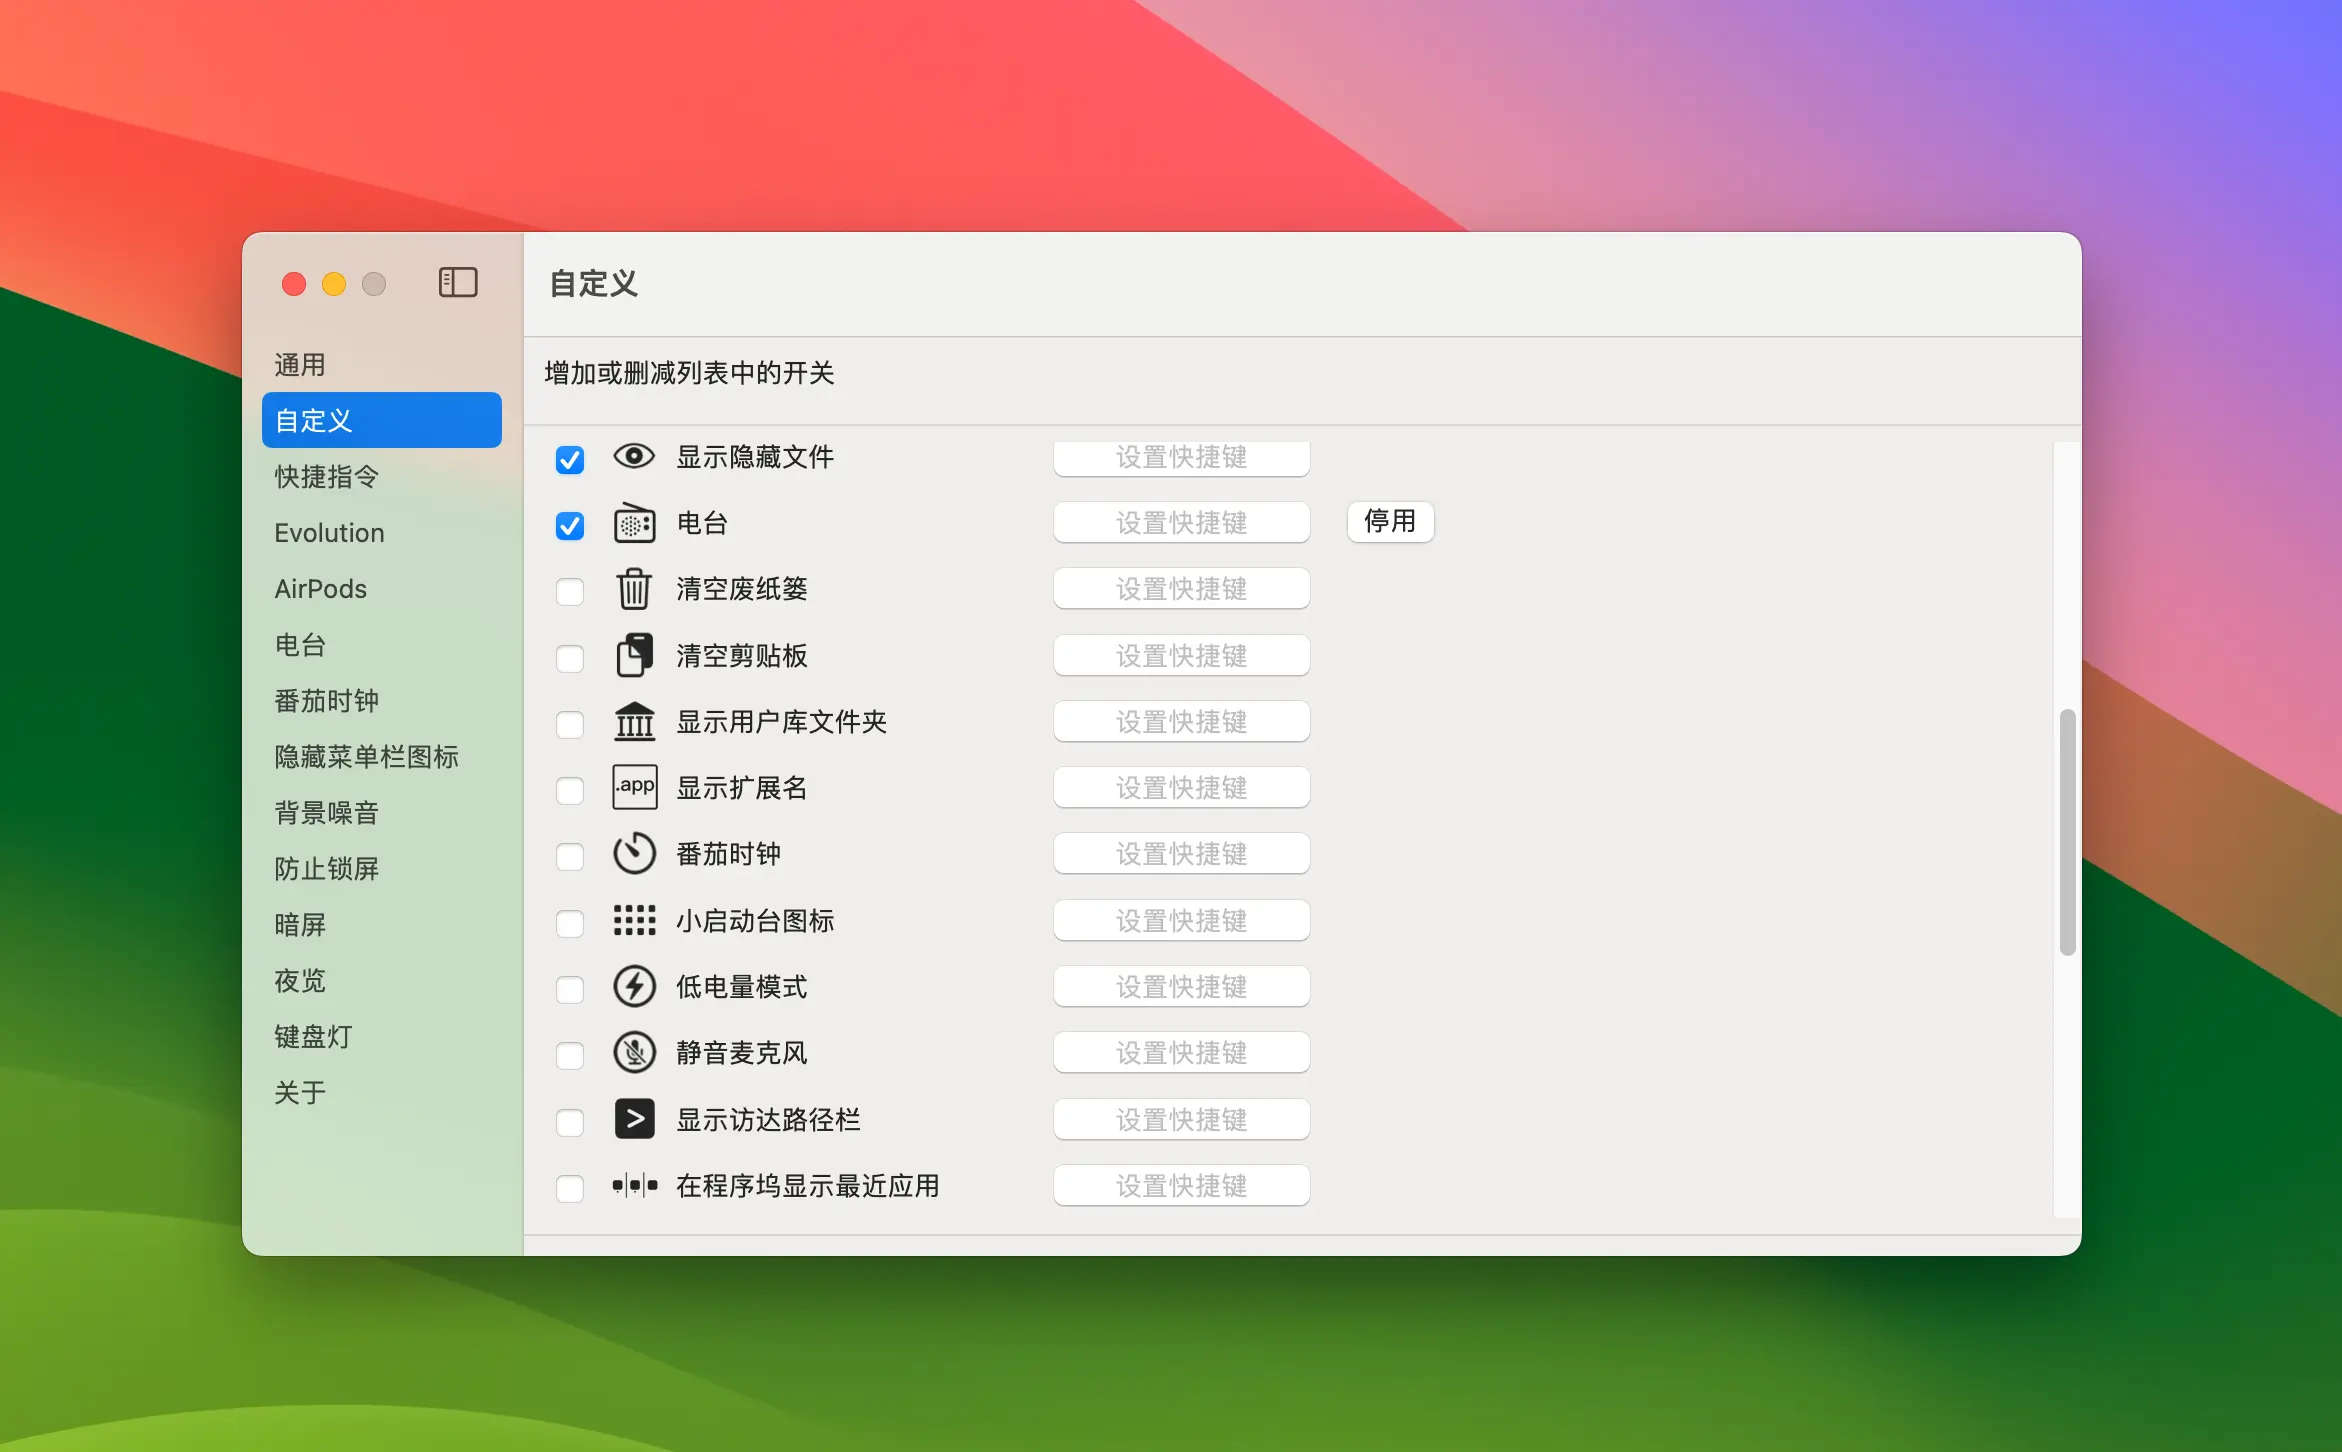
Task: Click the sidebar toggle icon
Action: point(458,283)
